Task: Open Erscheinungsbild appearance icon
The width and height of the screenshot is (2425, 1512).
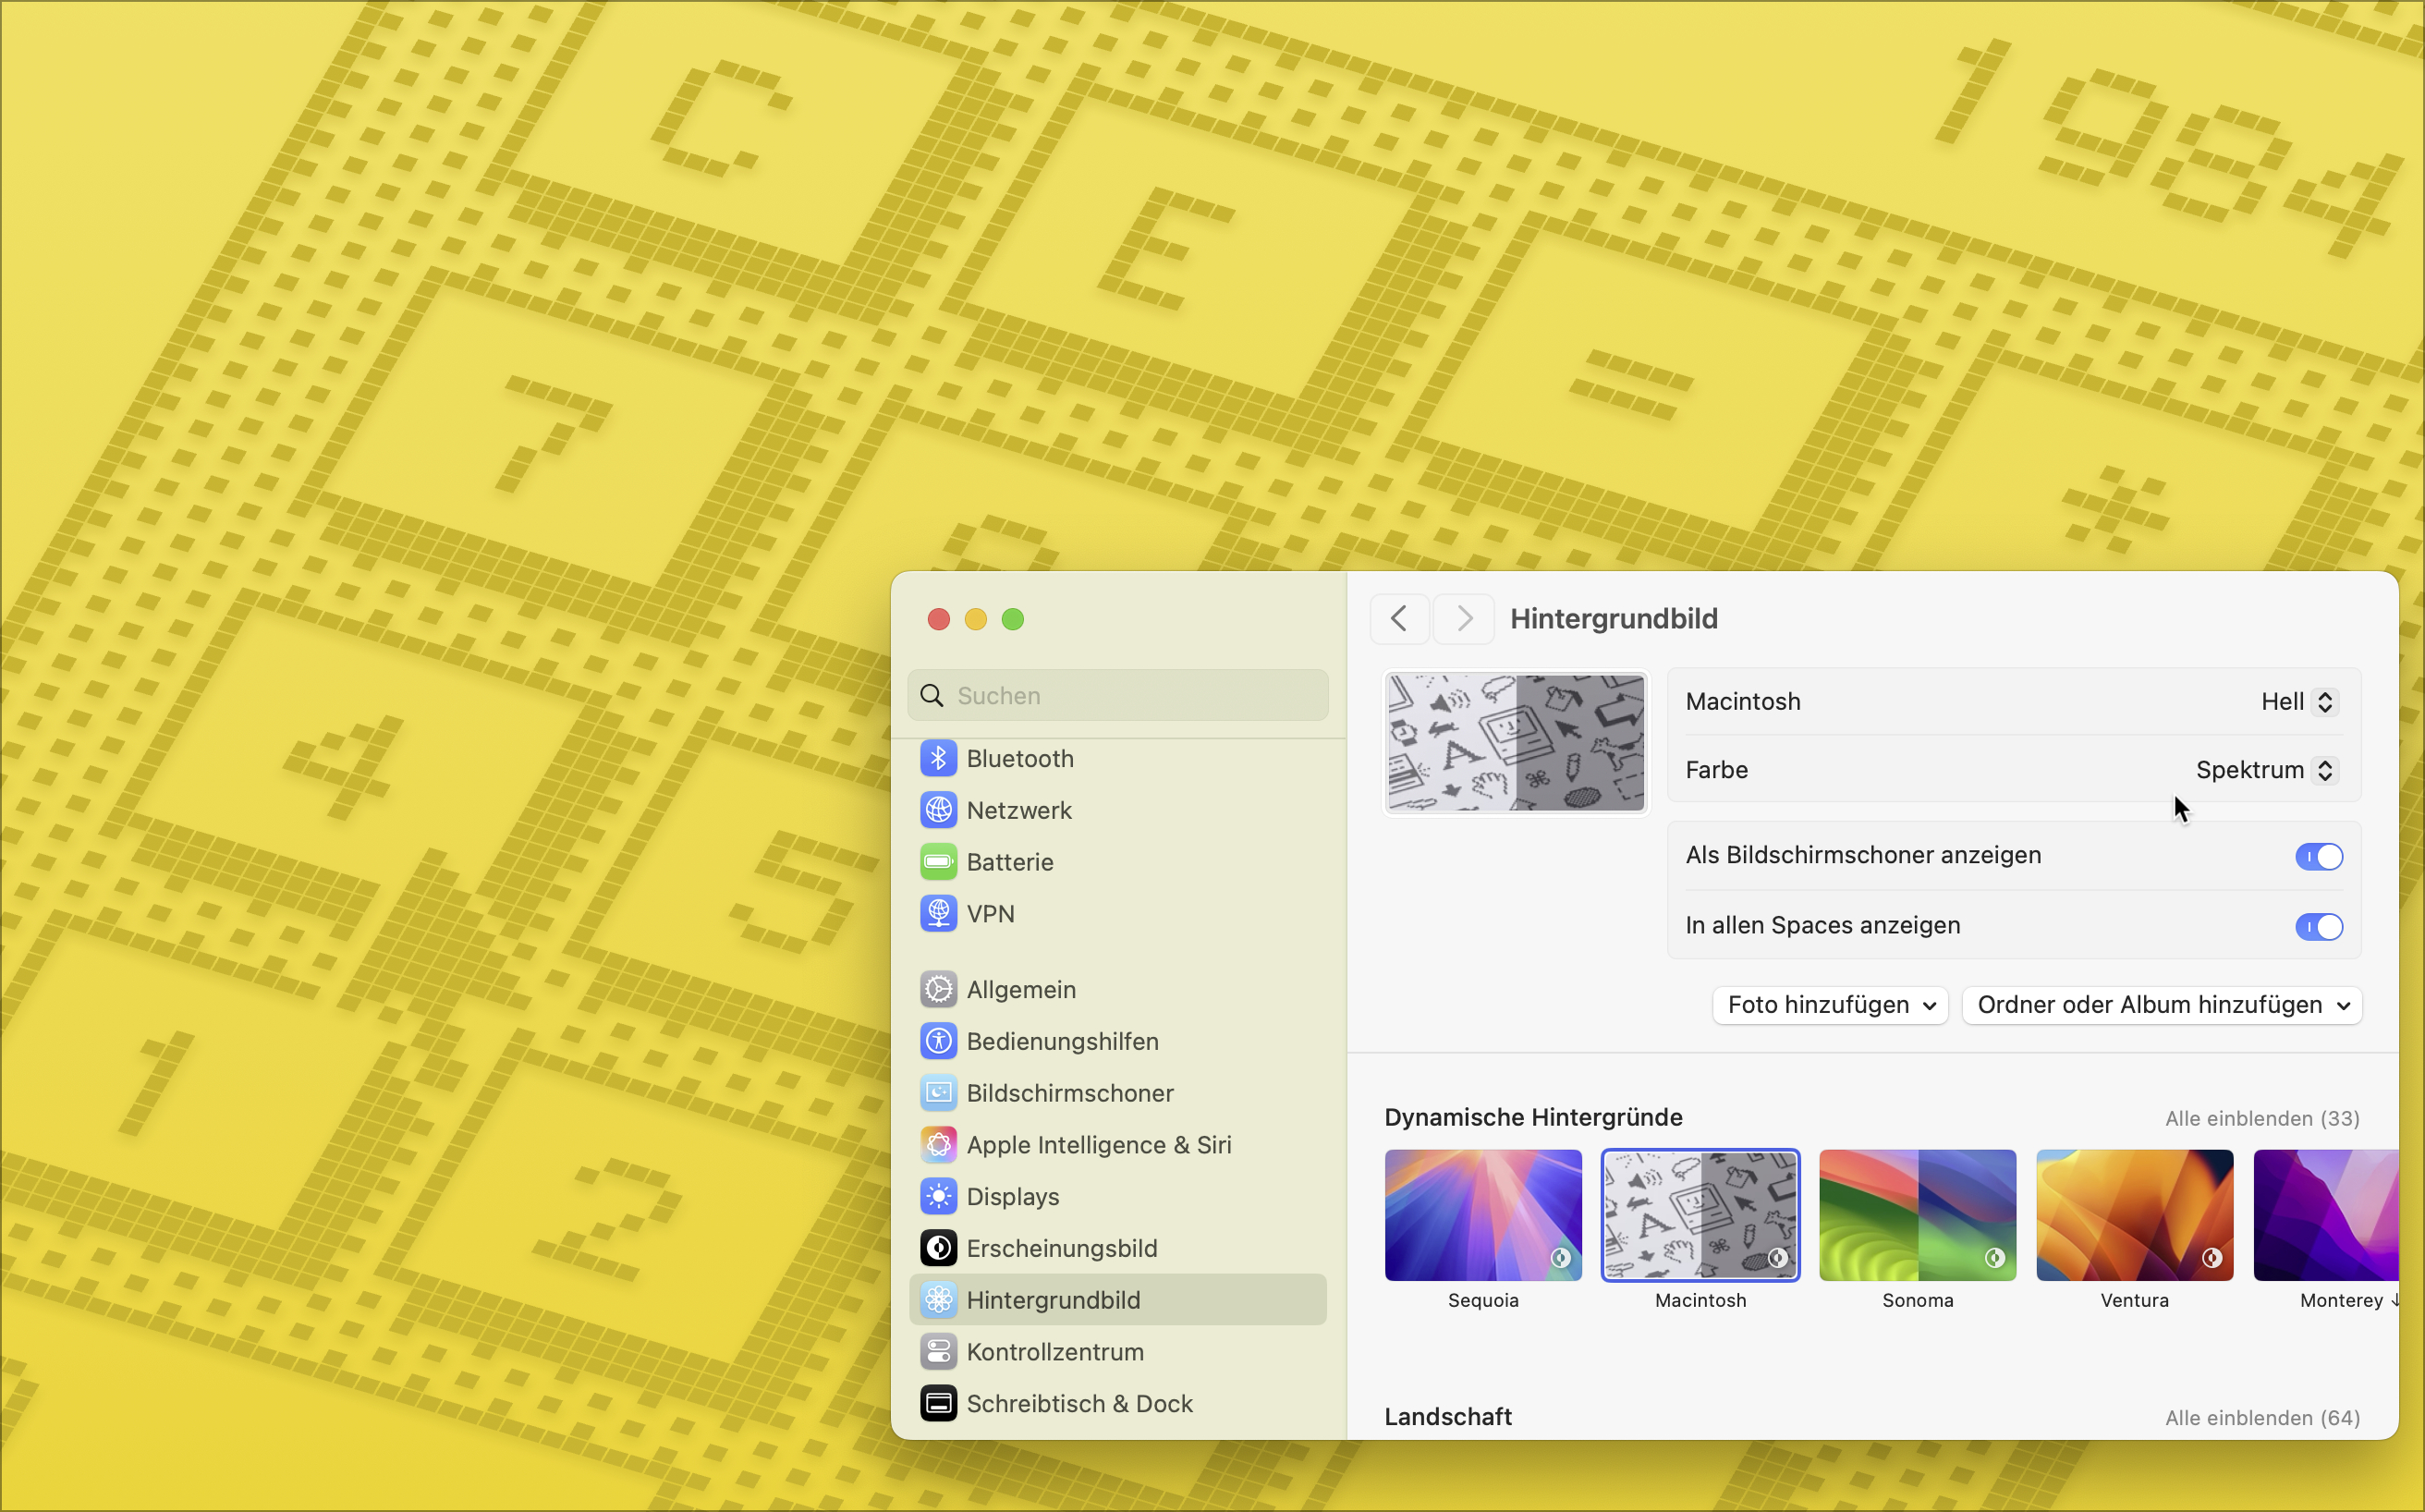Action: 938,1248
